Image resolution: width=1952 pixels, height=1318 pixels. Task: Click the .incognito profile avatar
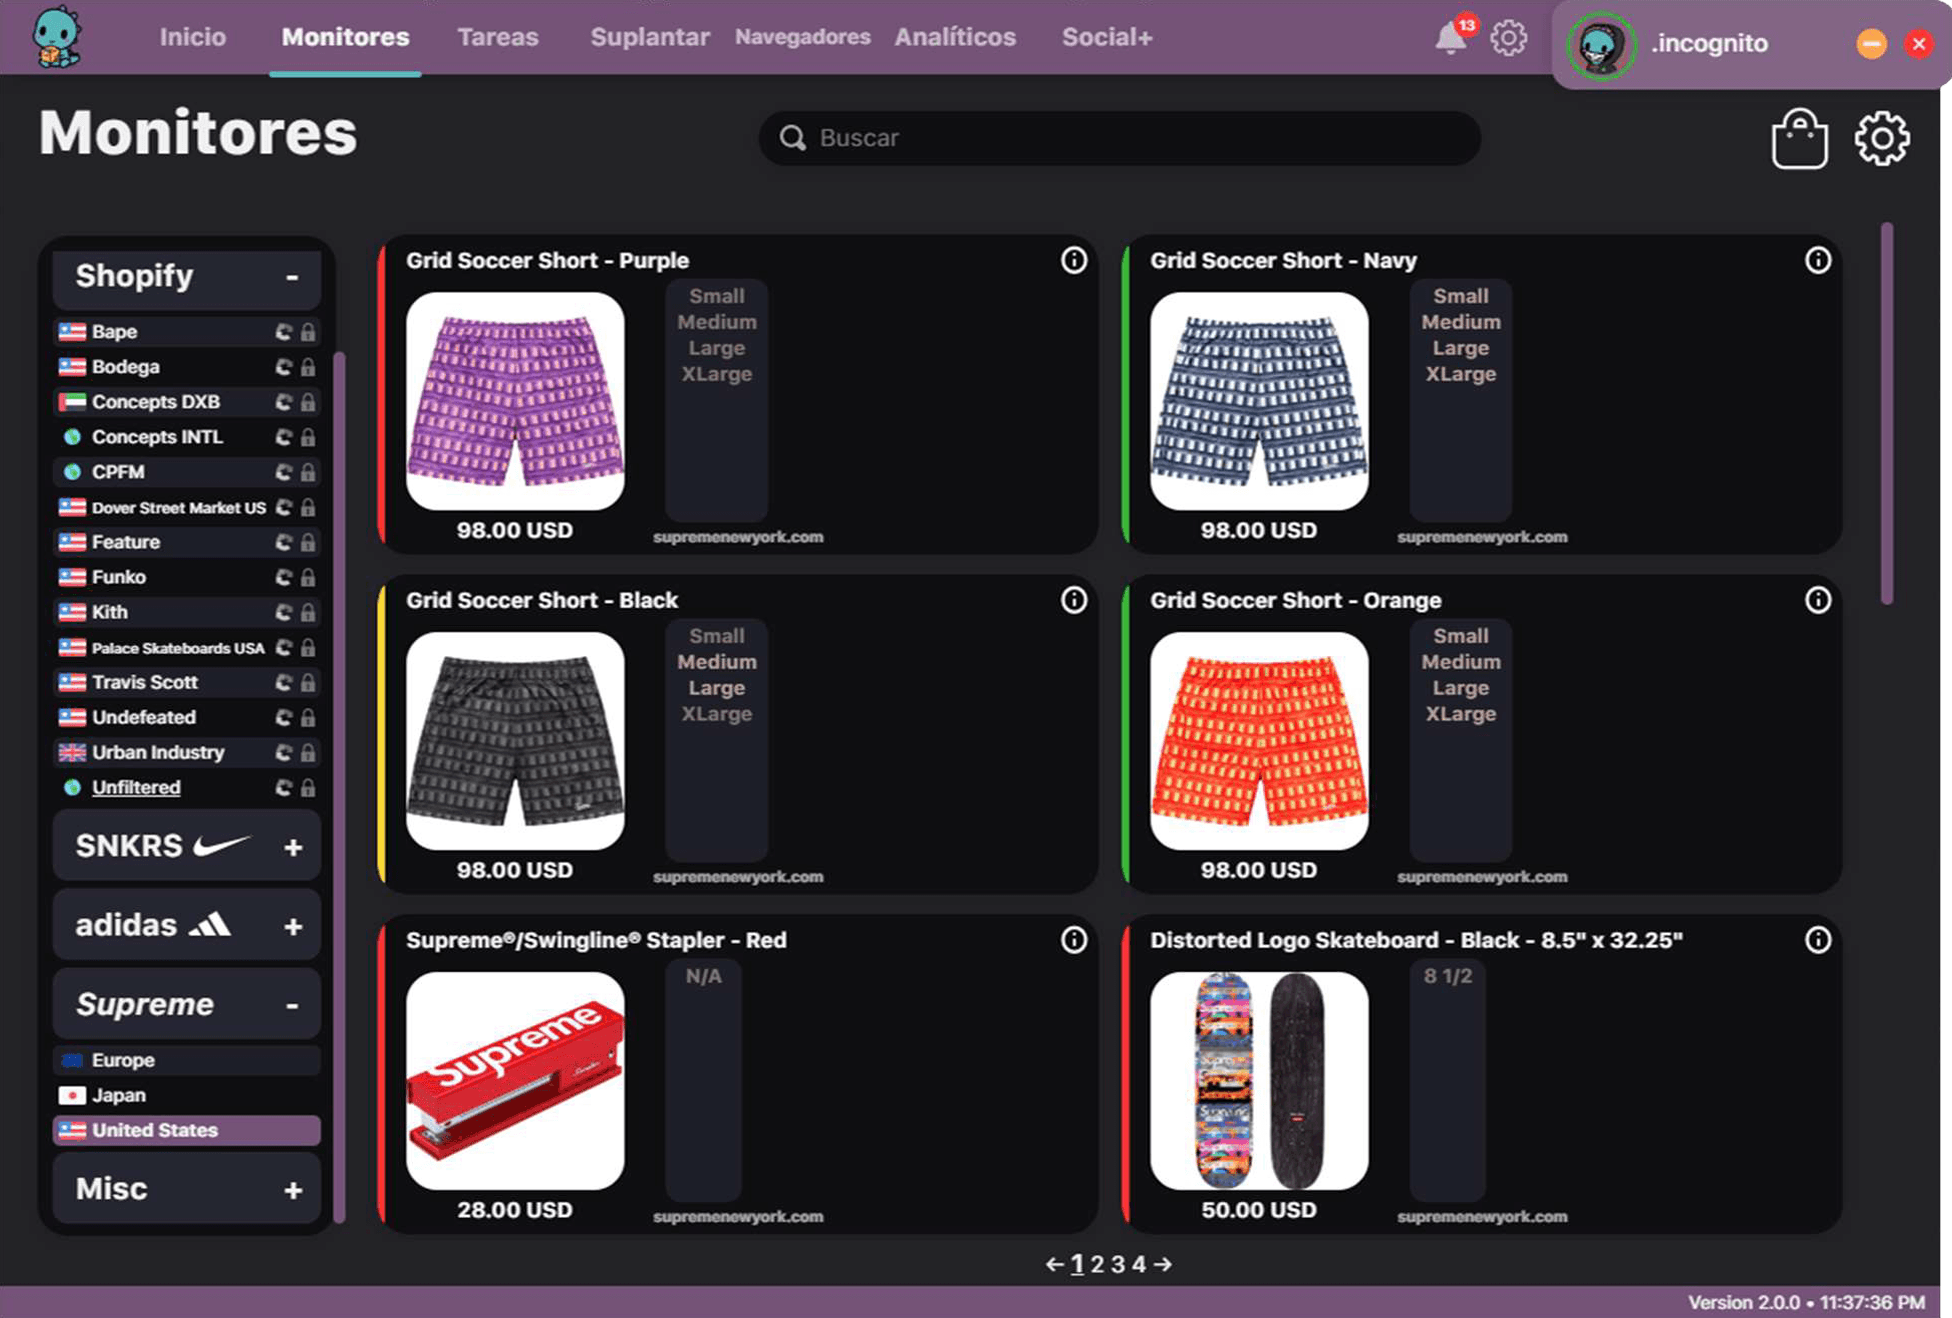[x=1600, y=44]
